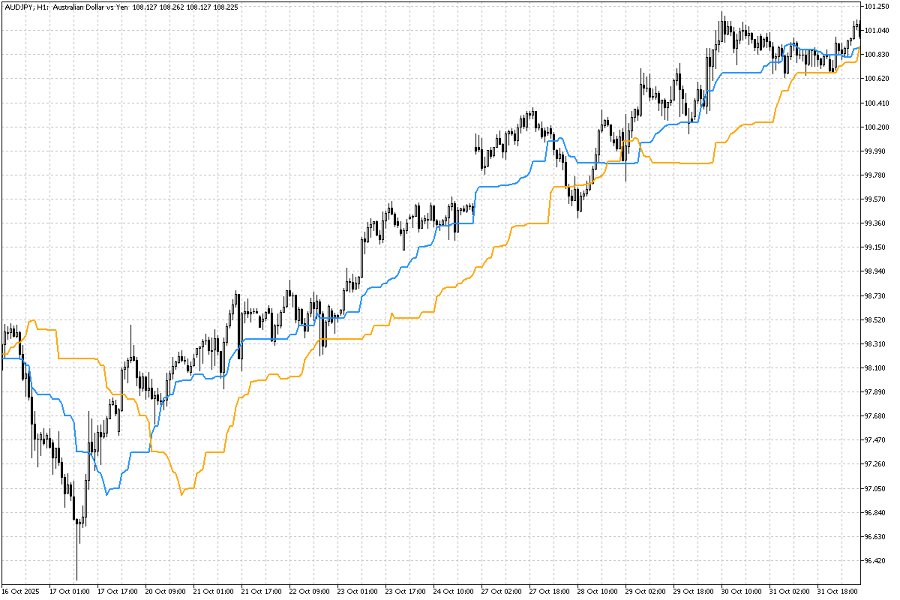
Task: Click the 29 Oct 02:00 time label
Action: [x=645, y=591]
